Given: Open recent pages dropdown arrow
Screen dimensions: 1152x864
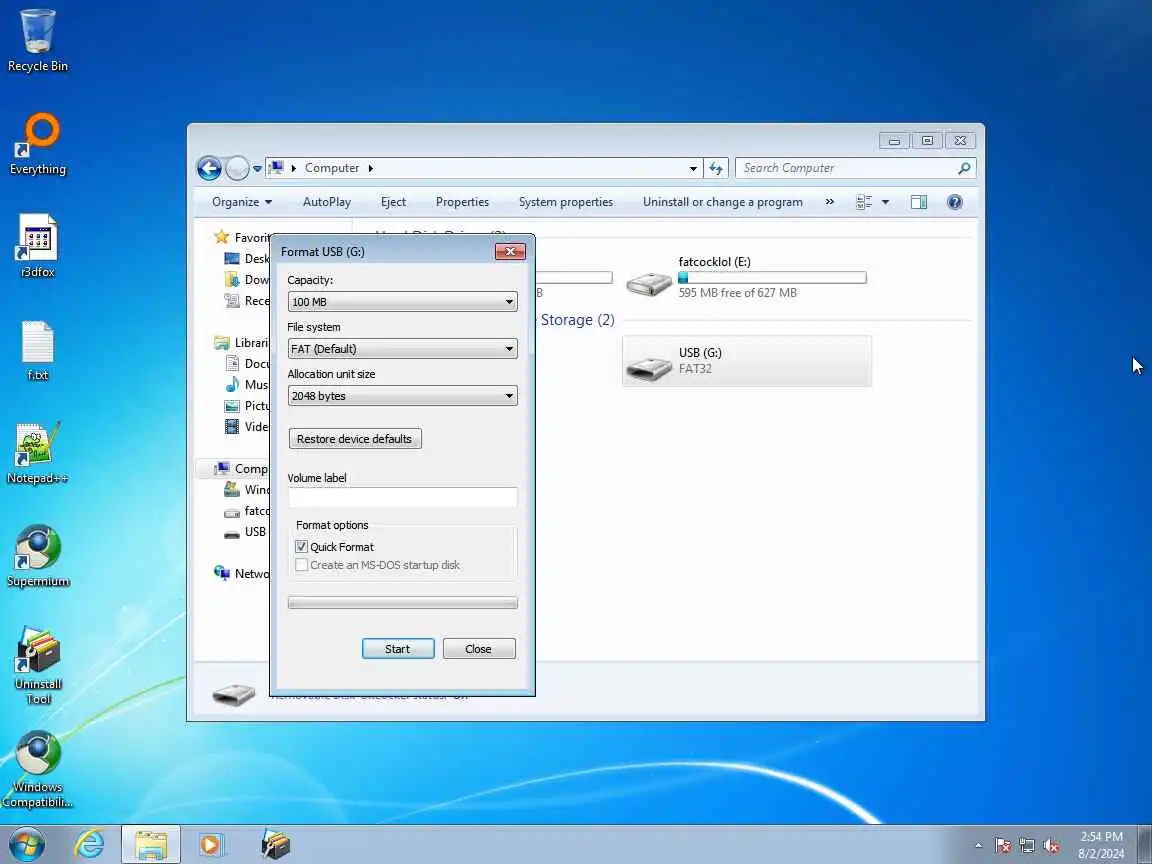Looking at the screenshot, I should (x=257, y=168).
